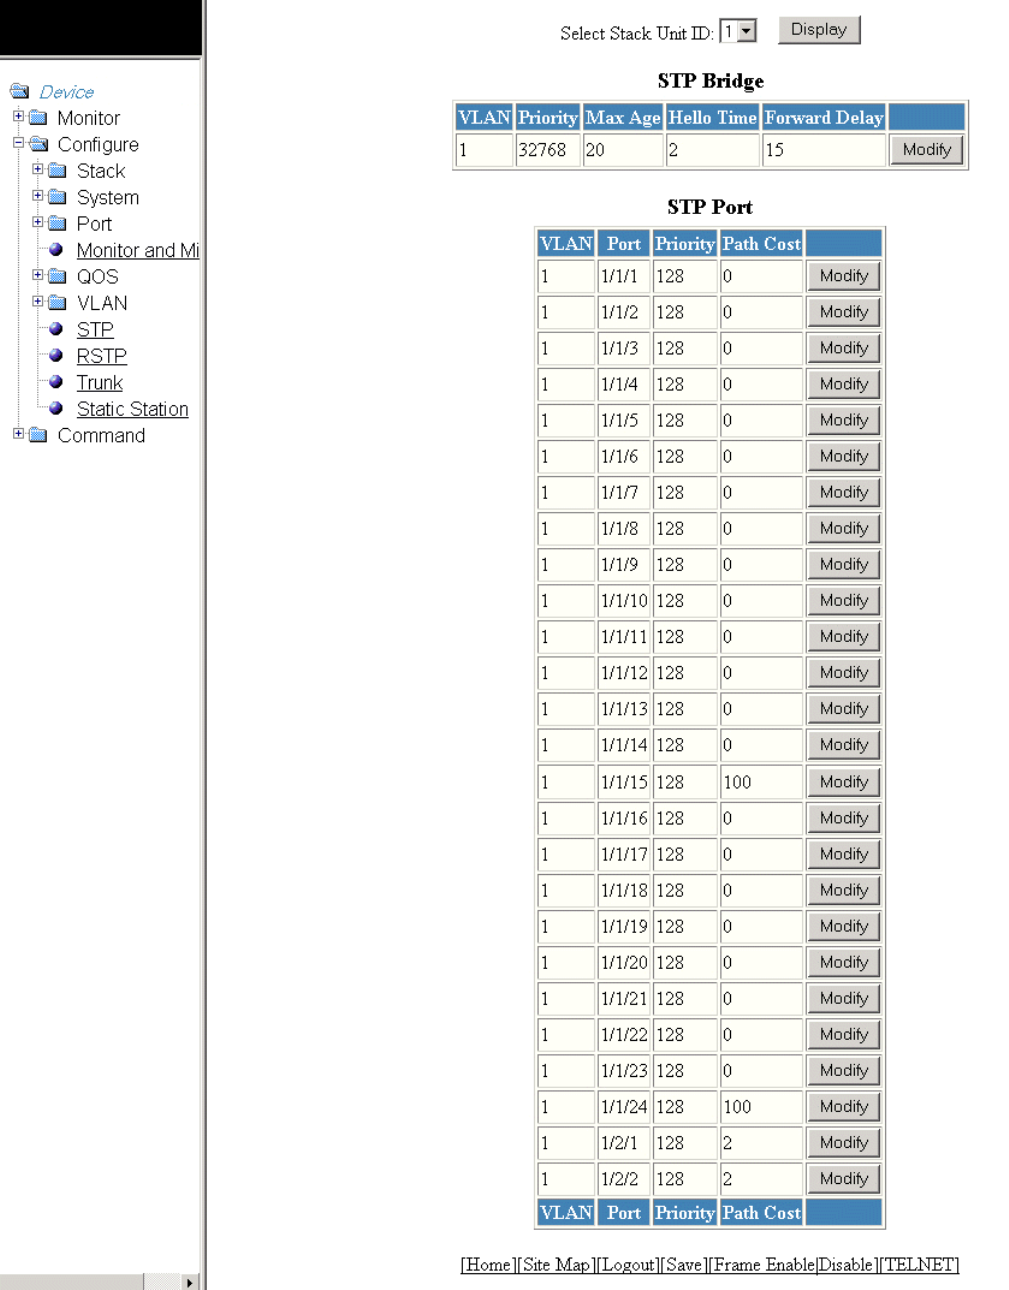The width and height of the screenshot is (1009, 1290).
Task: Click the VLAN tree label
Action: pos(102,303)
